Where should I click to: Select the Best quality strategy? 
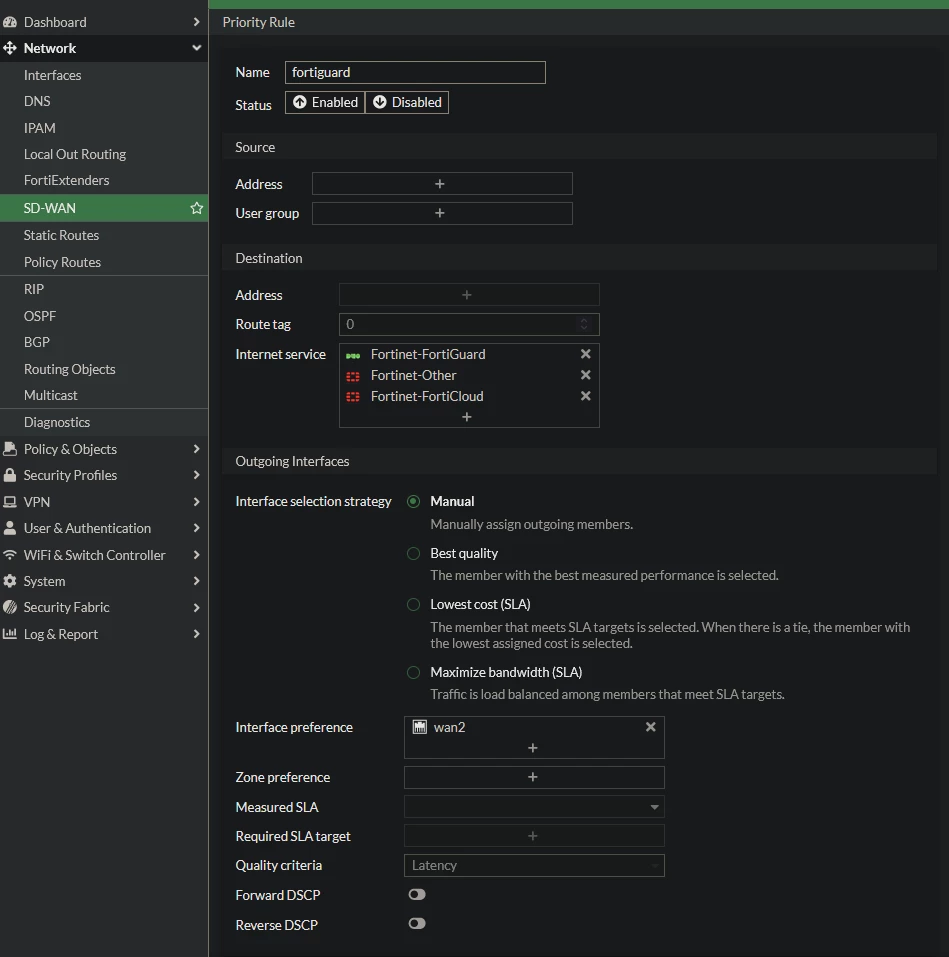point(414,554)
